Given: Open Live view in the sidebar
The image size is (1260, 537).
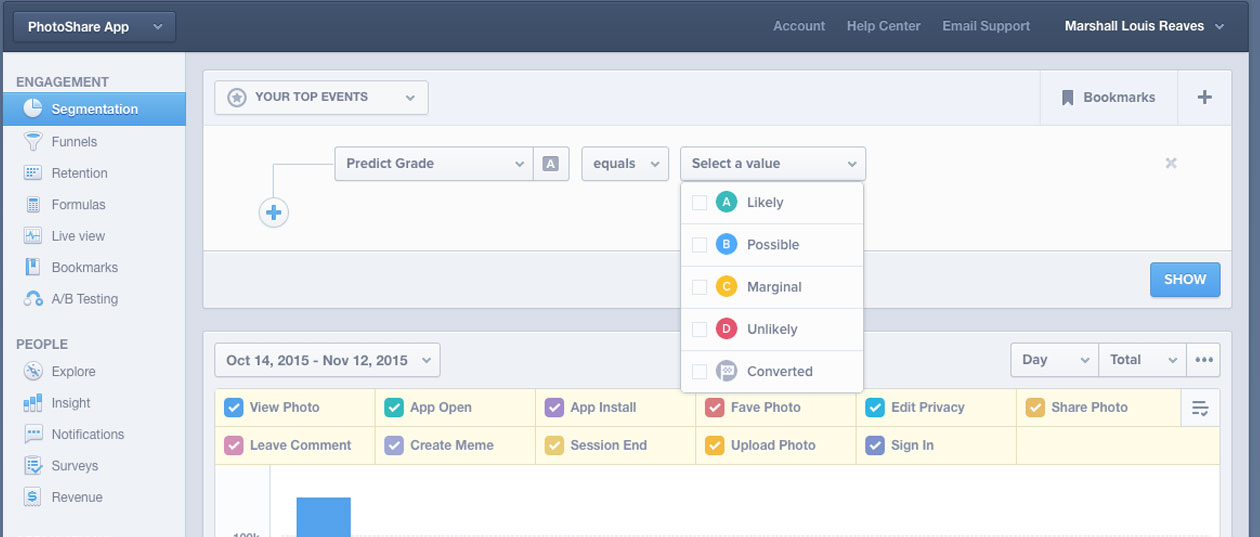Looking at the screenshot, I should tap(78, 236).
